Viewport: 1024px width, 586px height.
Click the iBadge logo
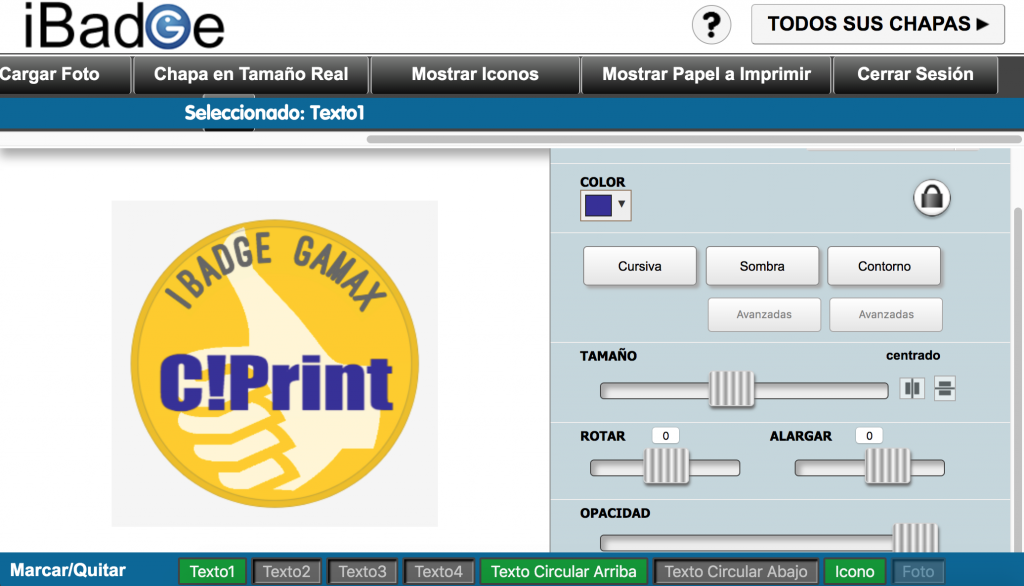pyautogui.click(x=123, y=26)
